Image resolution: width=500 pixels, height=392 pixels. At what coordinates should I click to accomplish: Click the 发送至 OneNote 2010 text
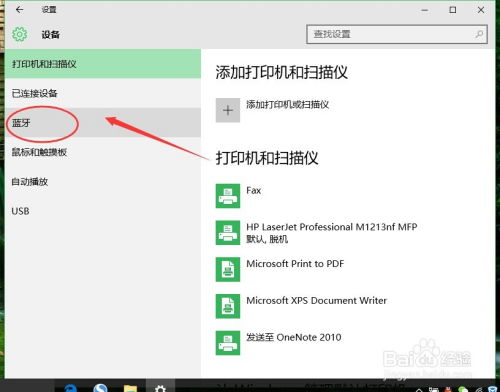pyautogui.click(x=294, y=337)
